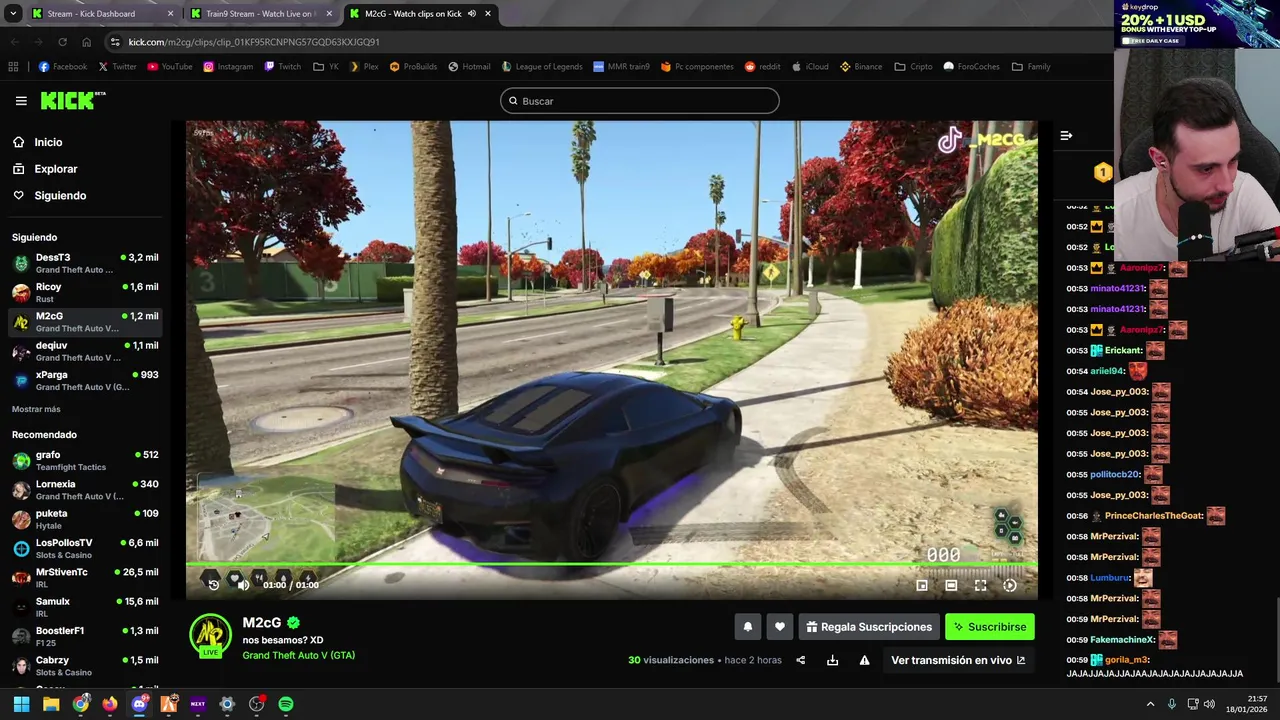Go to Inicio in the sidebar
Viewport: 1280px width, 720px height.
[48, 142]
